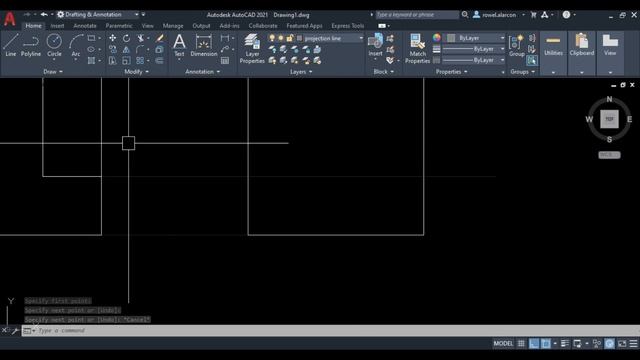Click the MODEL space button

click(503, 344)
